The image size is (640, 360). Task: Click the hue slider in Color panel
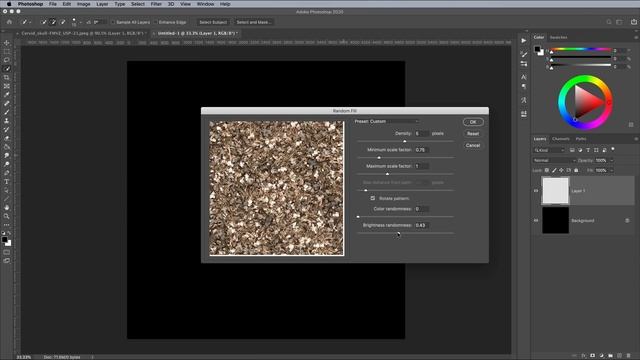pos(580,50)
